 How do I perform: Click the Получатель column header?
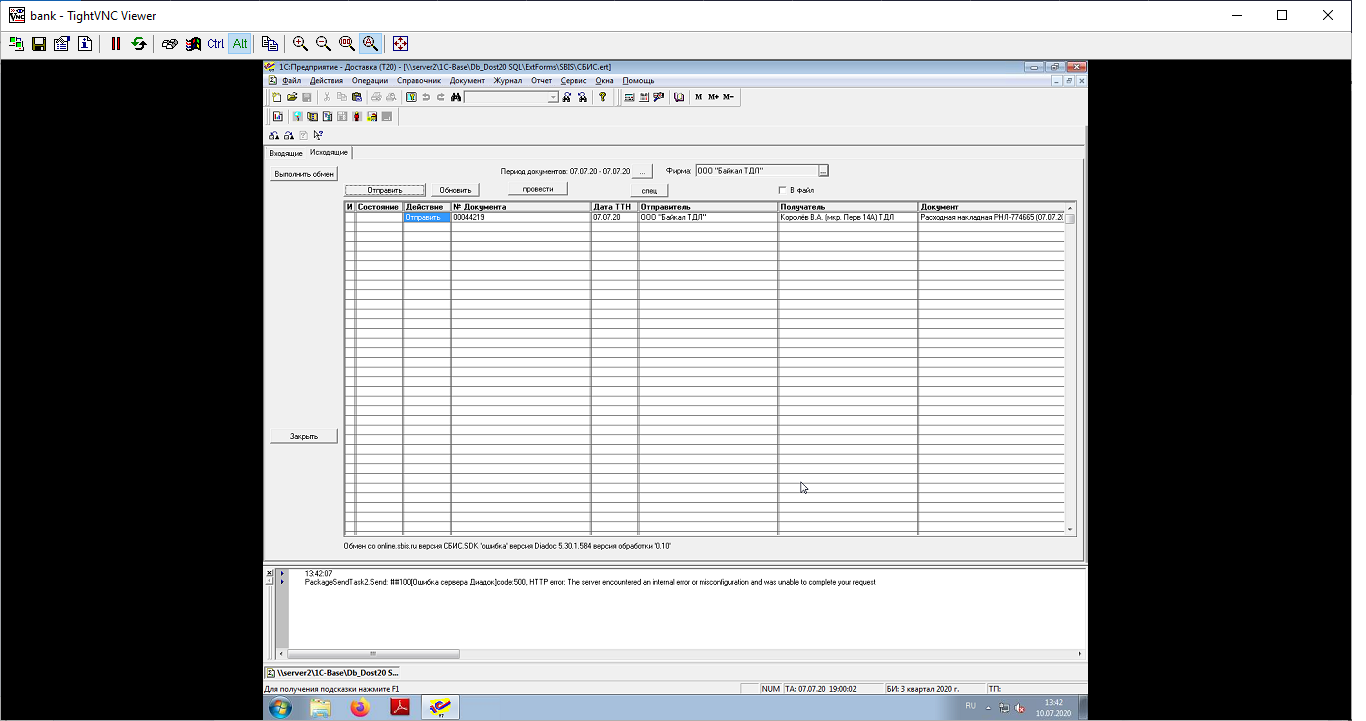point(848,207)
